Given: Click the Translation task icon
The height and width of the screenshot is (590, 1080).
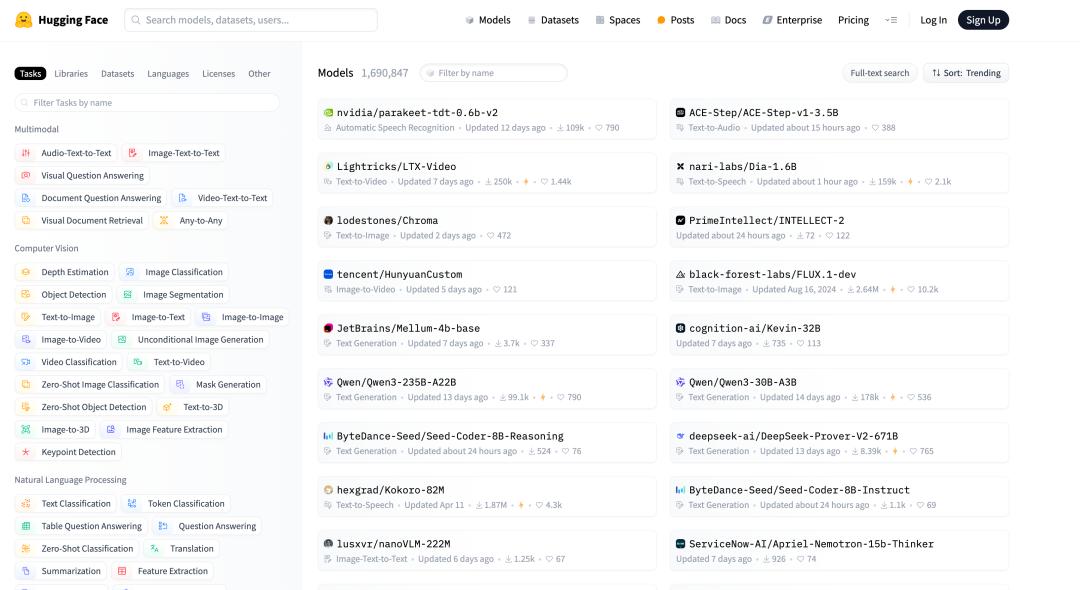Looking at the screenshot, I should pos(155,549).
